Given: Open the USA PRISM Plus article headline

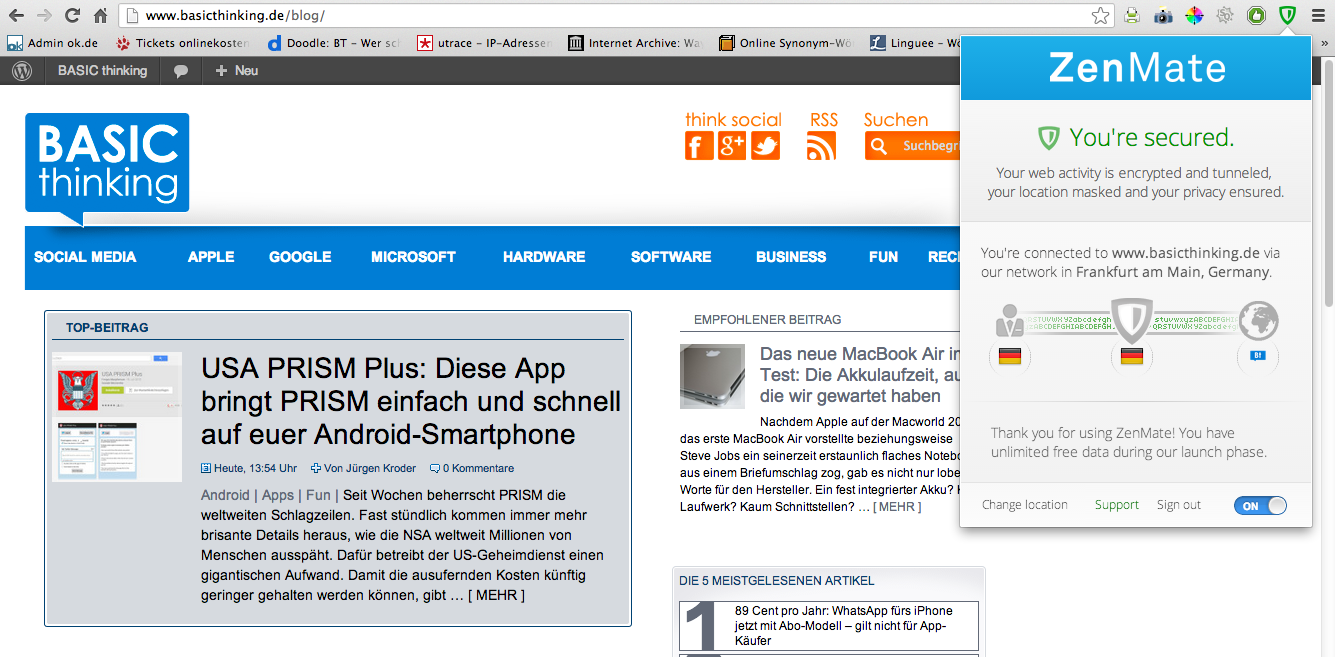Looking at the screenshot, I should (411, 401).
